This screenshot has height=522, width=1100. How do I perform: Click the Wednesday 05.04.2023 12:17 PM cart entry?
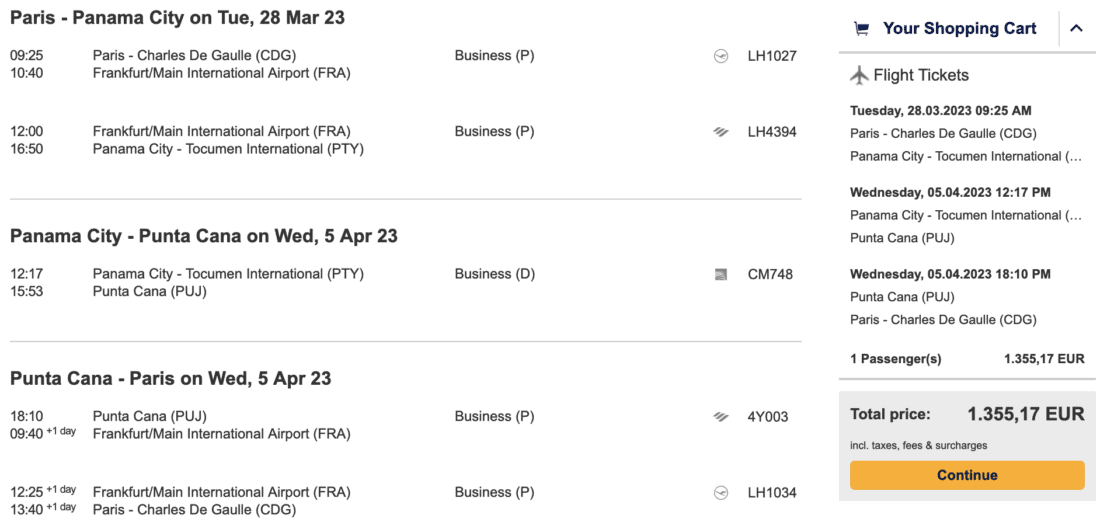click(x=950, y=192)
